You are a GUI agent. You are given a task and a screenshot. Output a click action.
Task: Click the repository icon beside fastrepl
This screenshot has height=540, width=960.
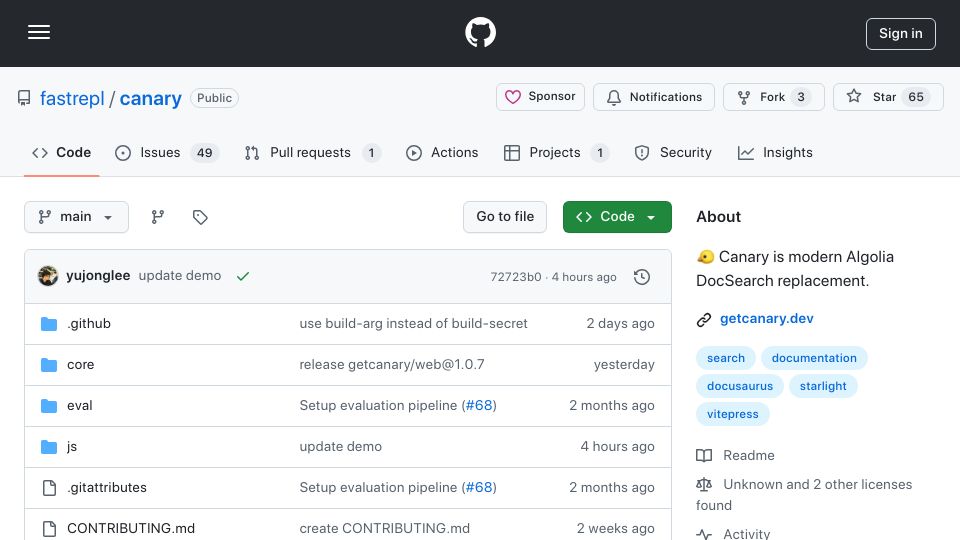pyautogui.click(x=24, y=98)
